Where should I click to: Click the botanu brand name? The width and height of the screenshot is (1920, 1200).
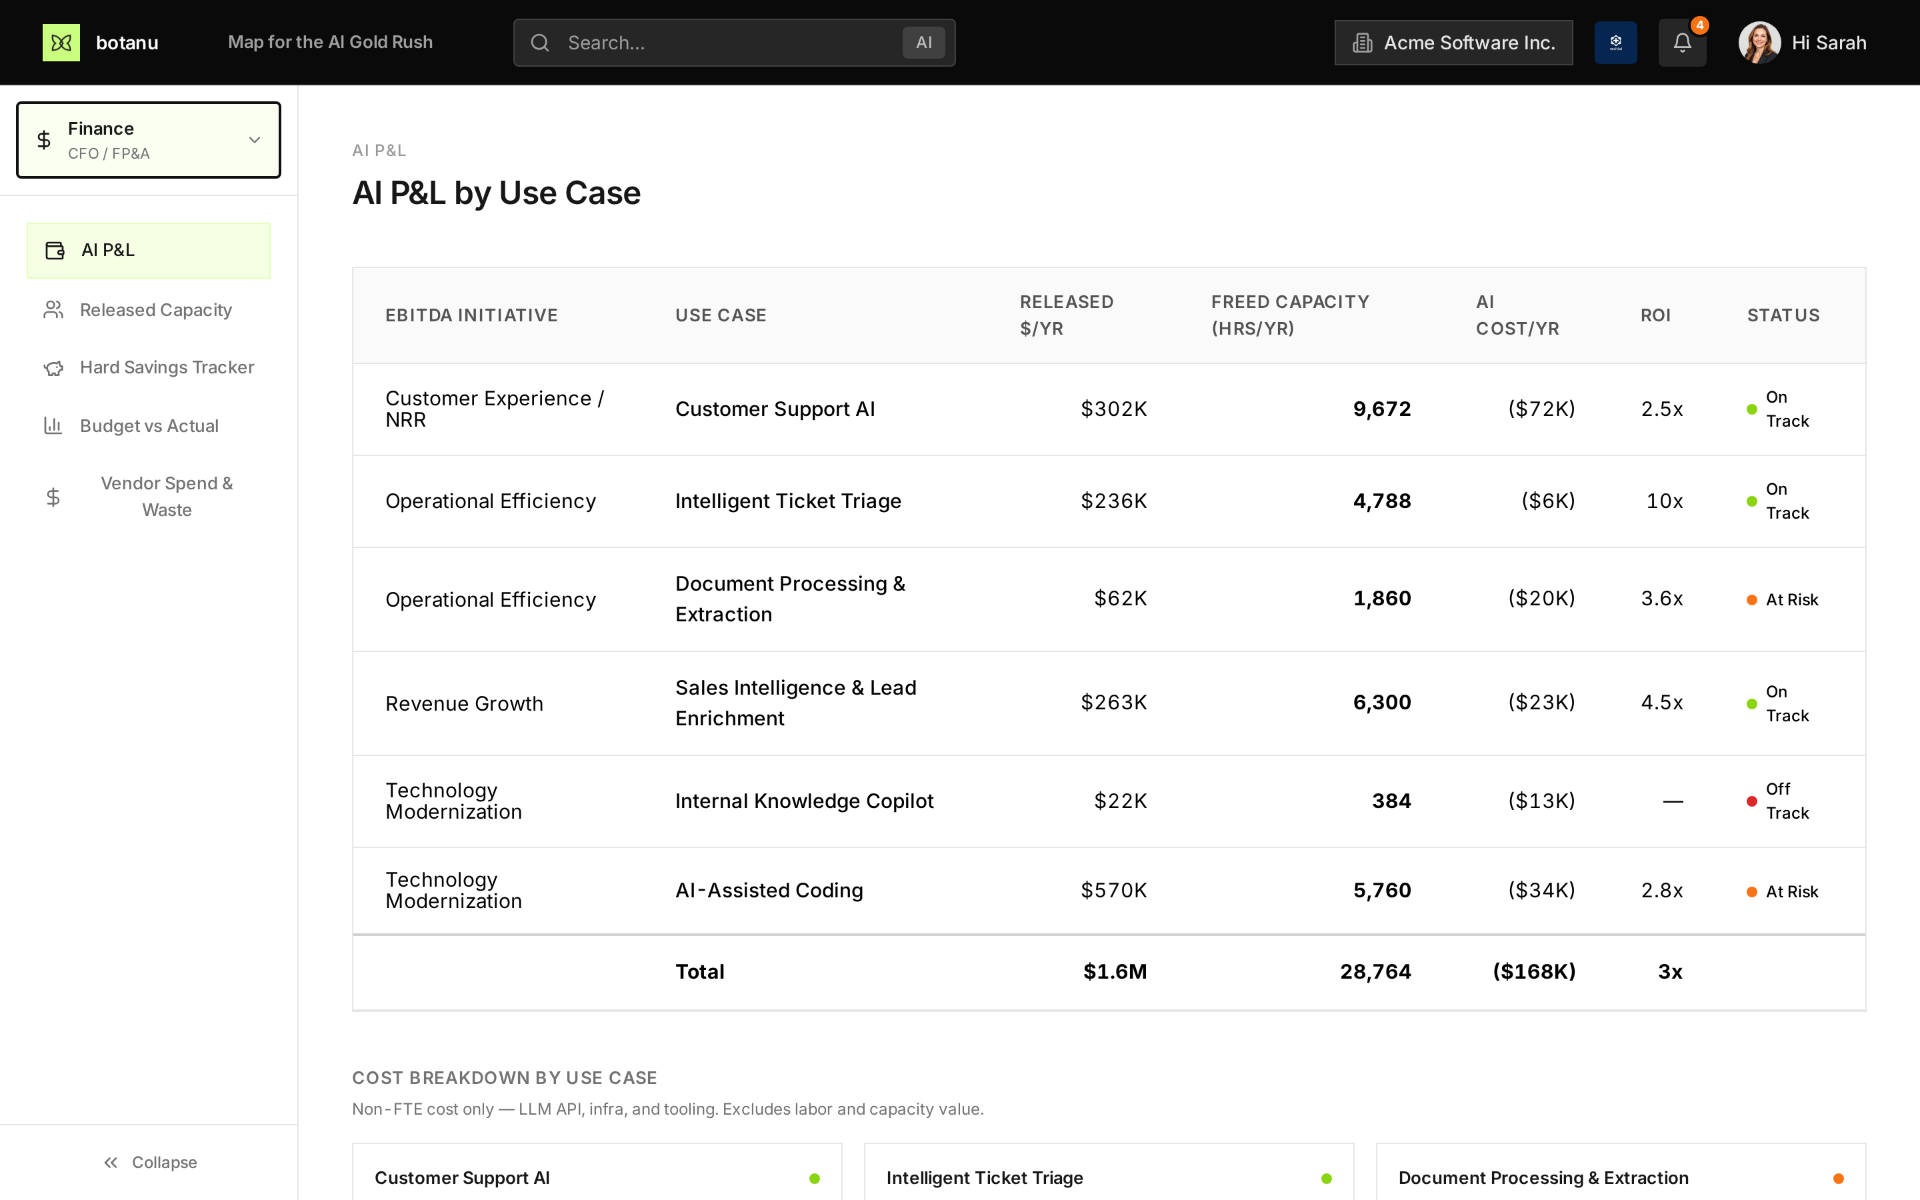coord(127,43)
